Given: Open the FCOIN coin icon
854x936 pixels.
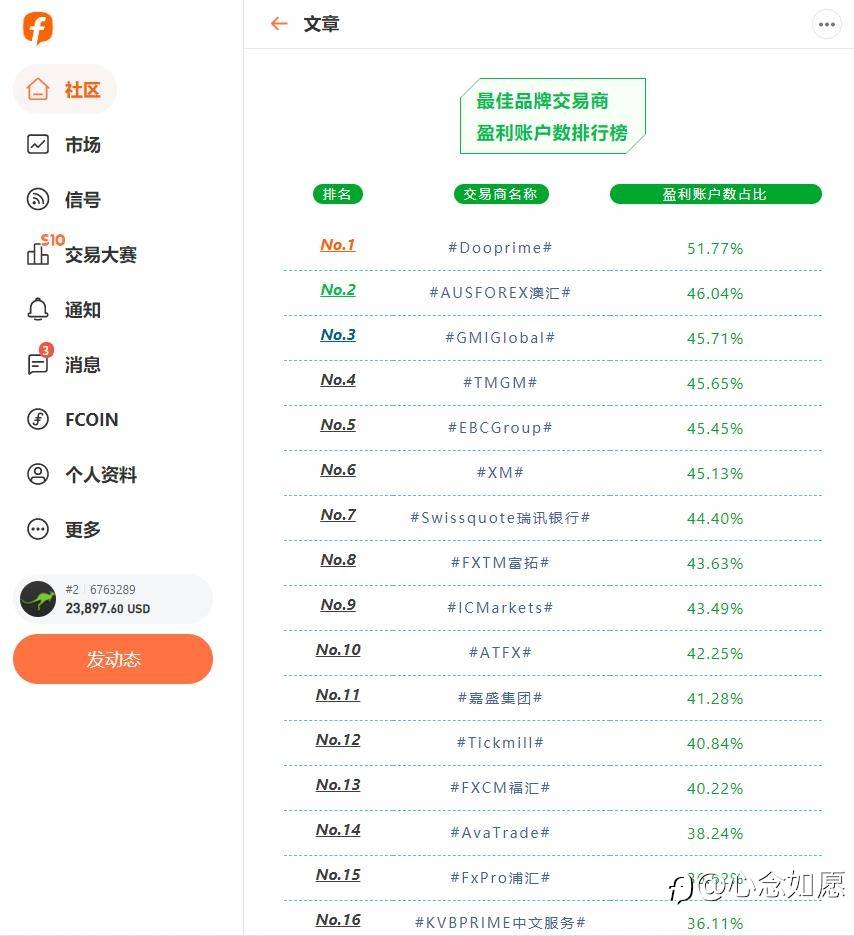Looking at the screenshot, I should click(x=38, y=420).
